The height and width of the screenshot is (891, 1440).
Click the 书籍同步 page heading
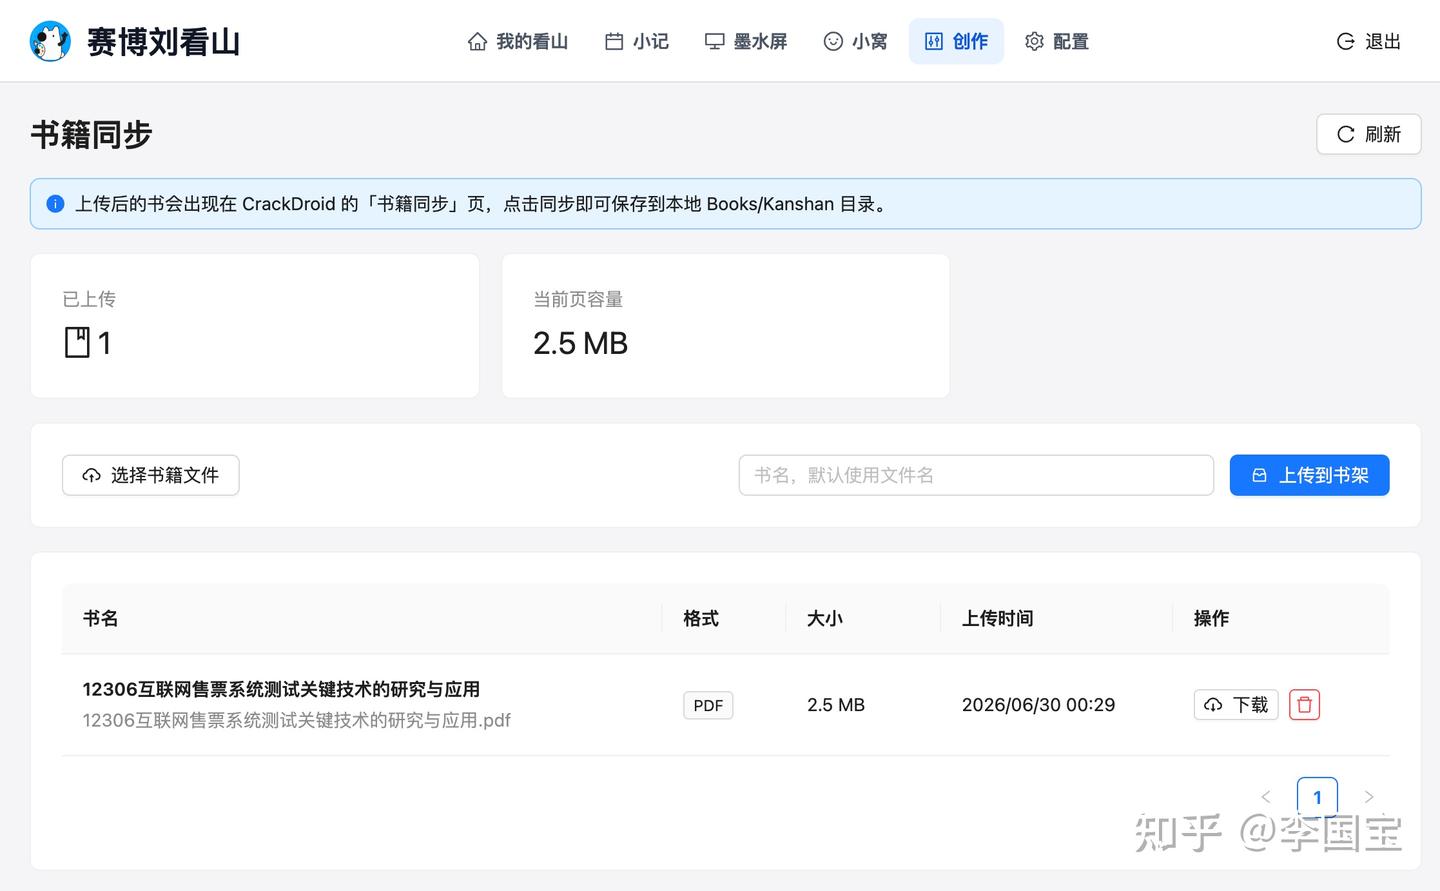tap(91, 134)
